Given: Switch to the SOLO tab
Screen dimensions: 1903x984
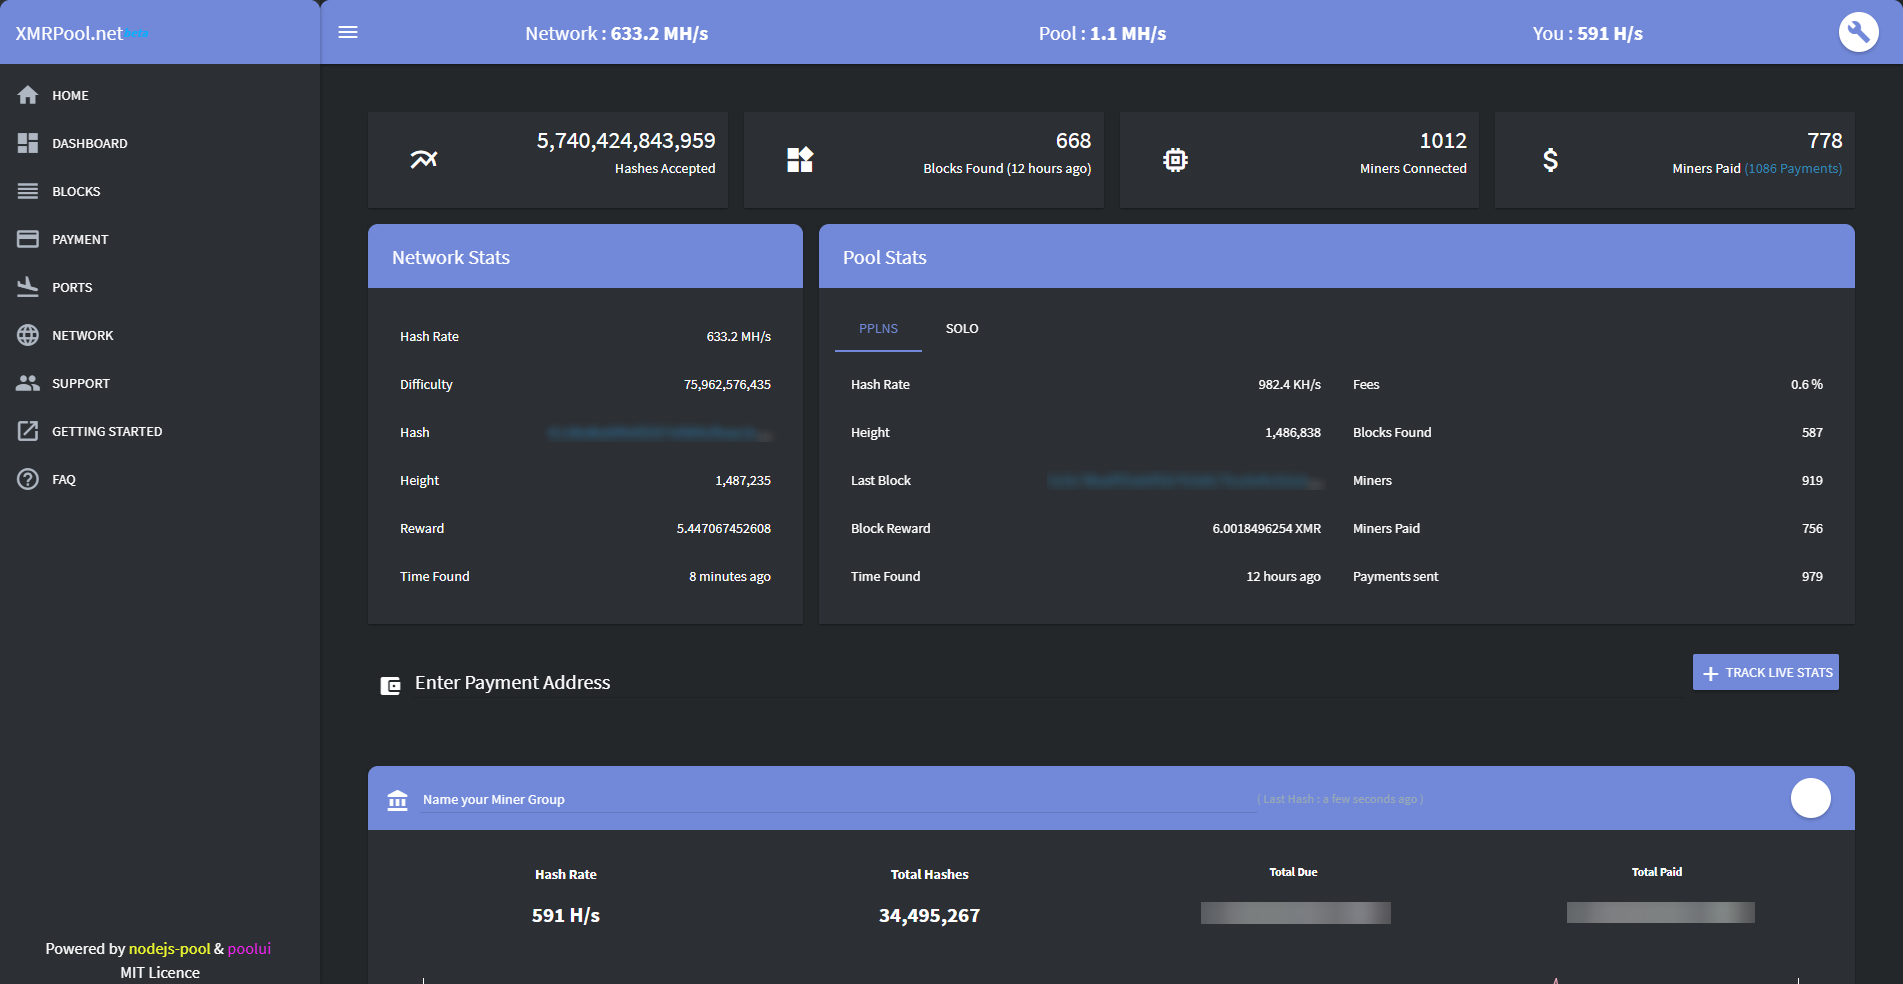Looking at the screenshot, I should point(962,329).
